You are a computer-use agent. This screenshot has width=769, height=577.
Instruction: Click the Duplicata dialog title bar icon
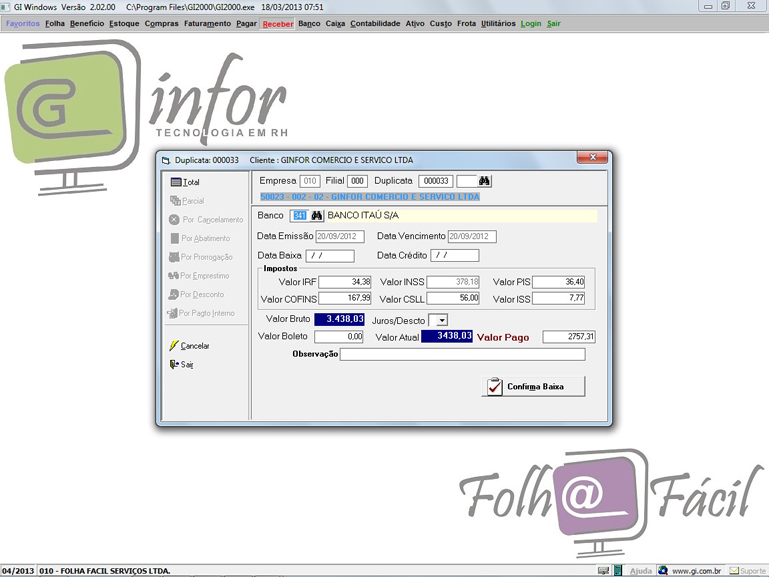pos(166,160)
